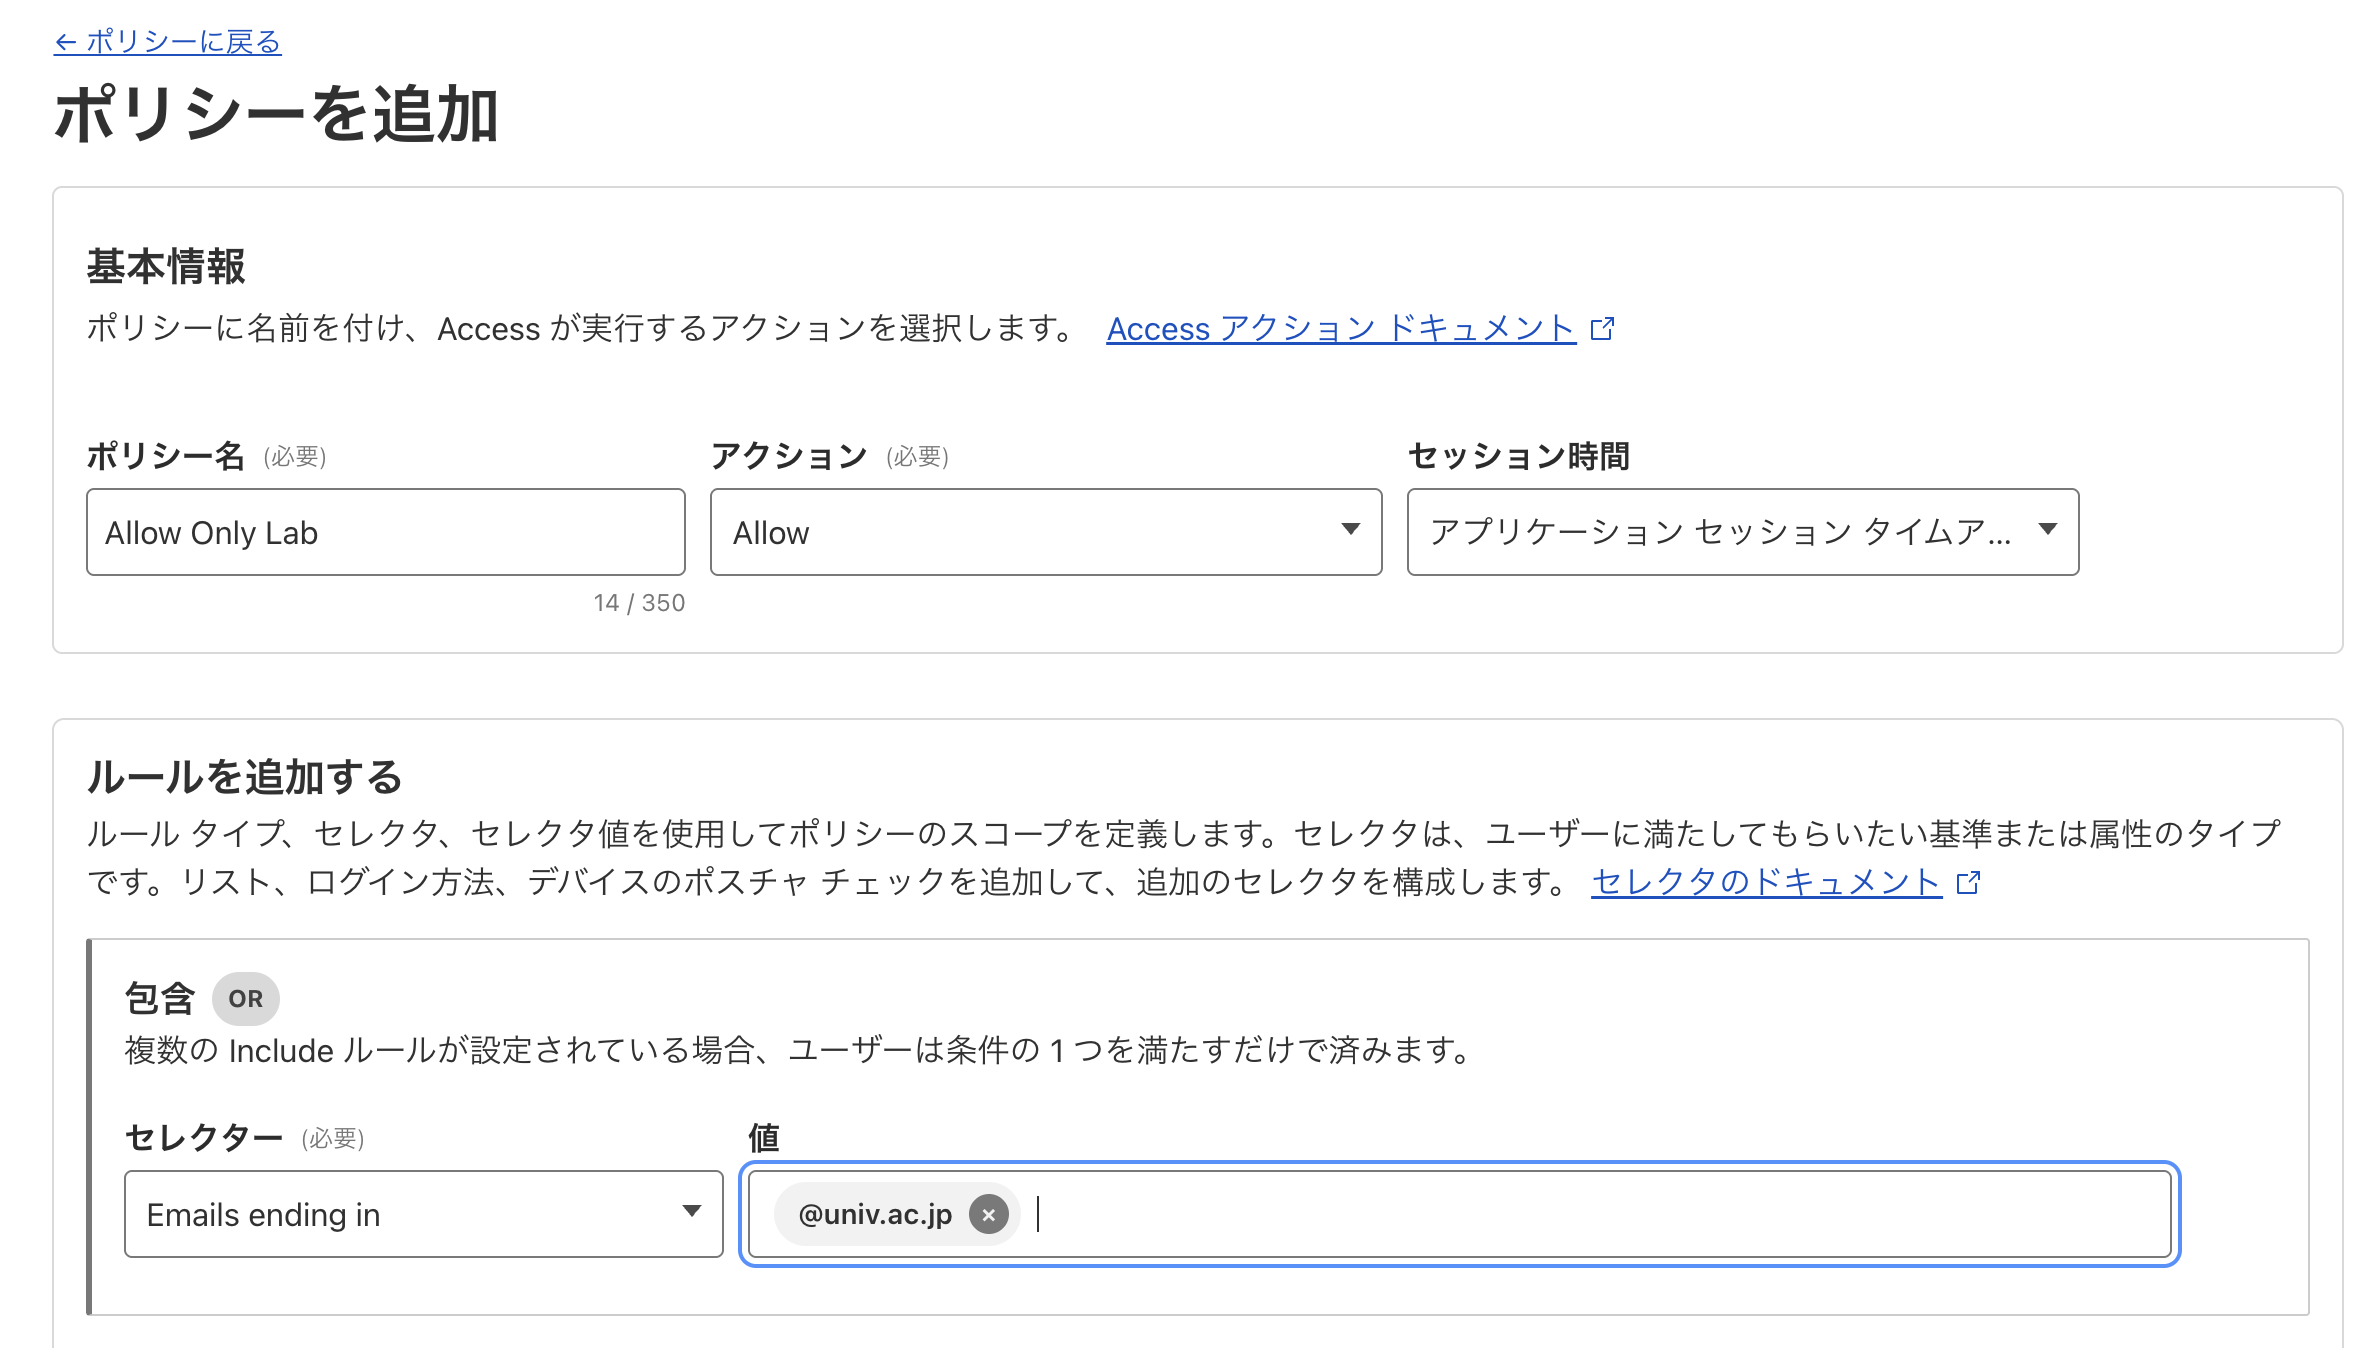The height and width of the screenshot is (1348, 2360).
Task: Select the @univ.ac.jp chip text
Action: (875, 1214)
